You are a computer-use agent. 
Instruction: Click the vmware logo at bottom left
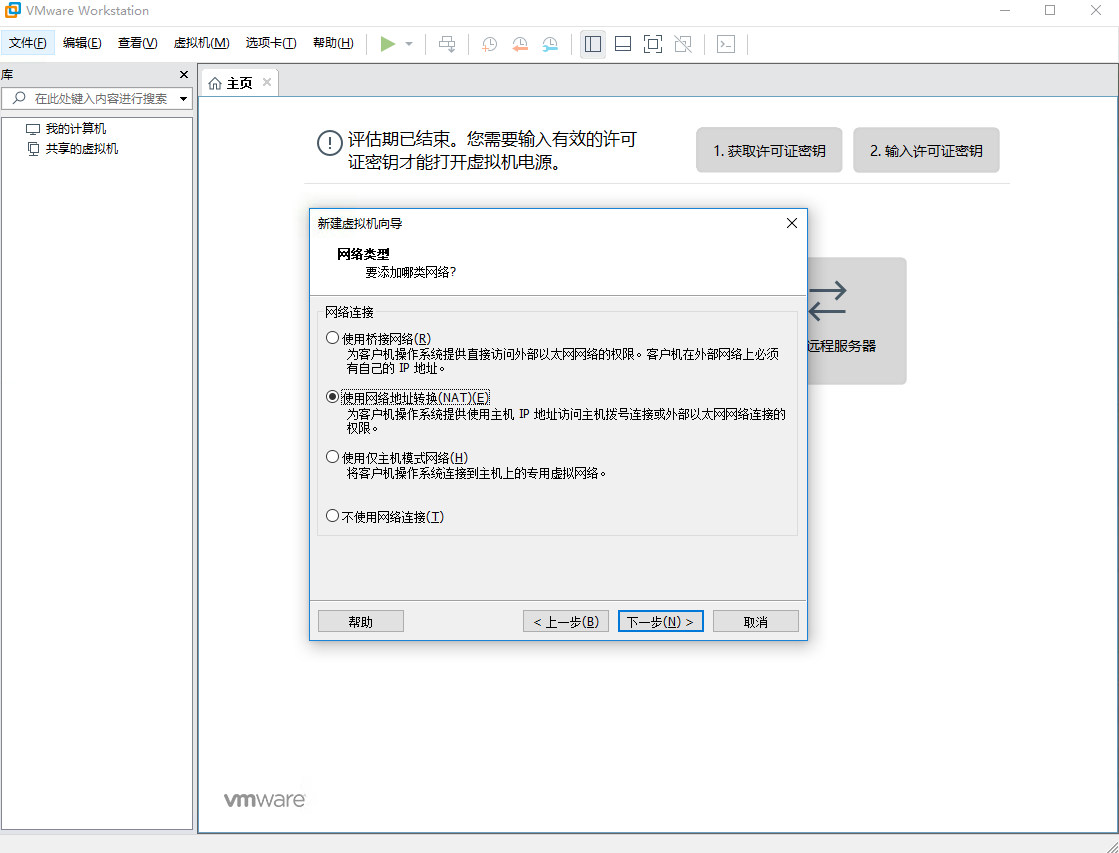click(265, 799)
